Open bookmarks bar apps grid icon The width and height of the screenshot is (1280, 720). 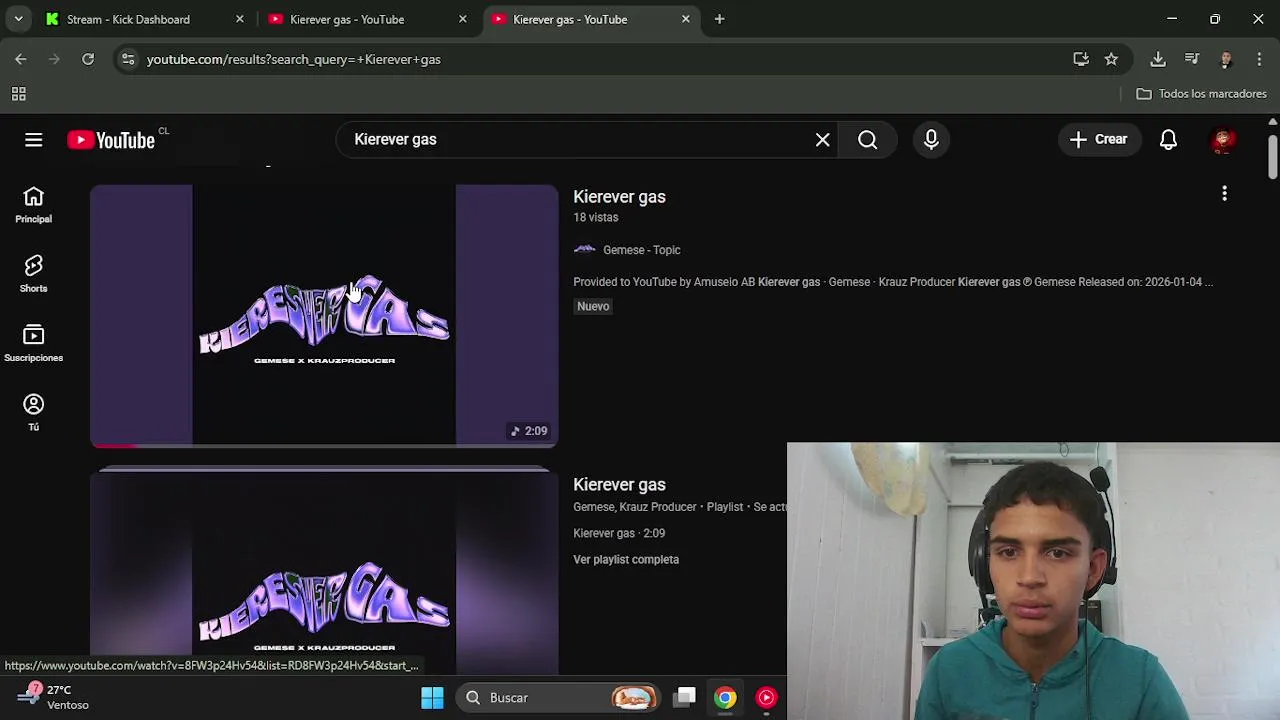[x=18, y=94]
